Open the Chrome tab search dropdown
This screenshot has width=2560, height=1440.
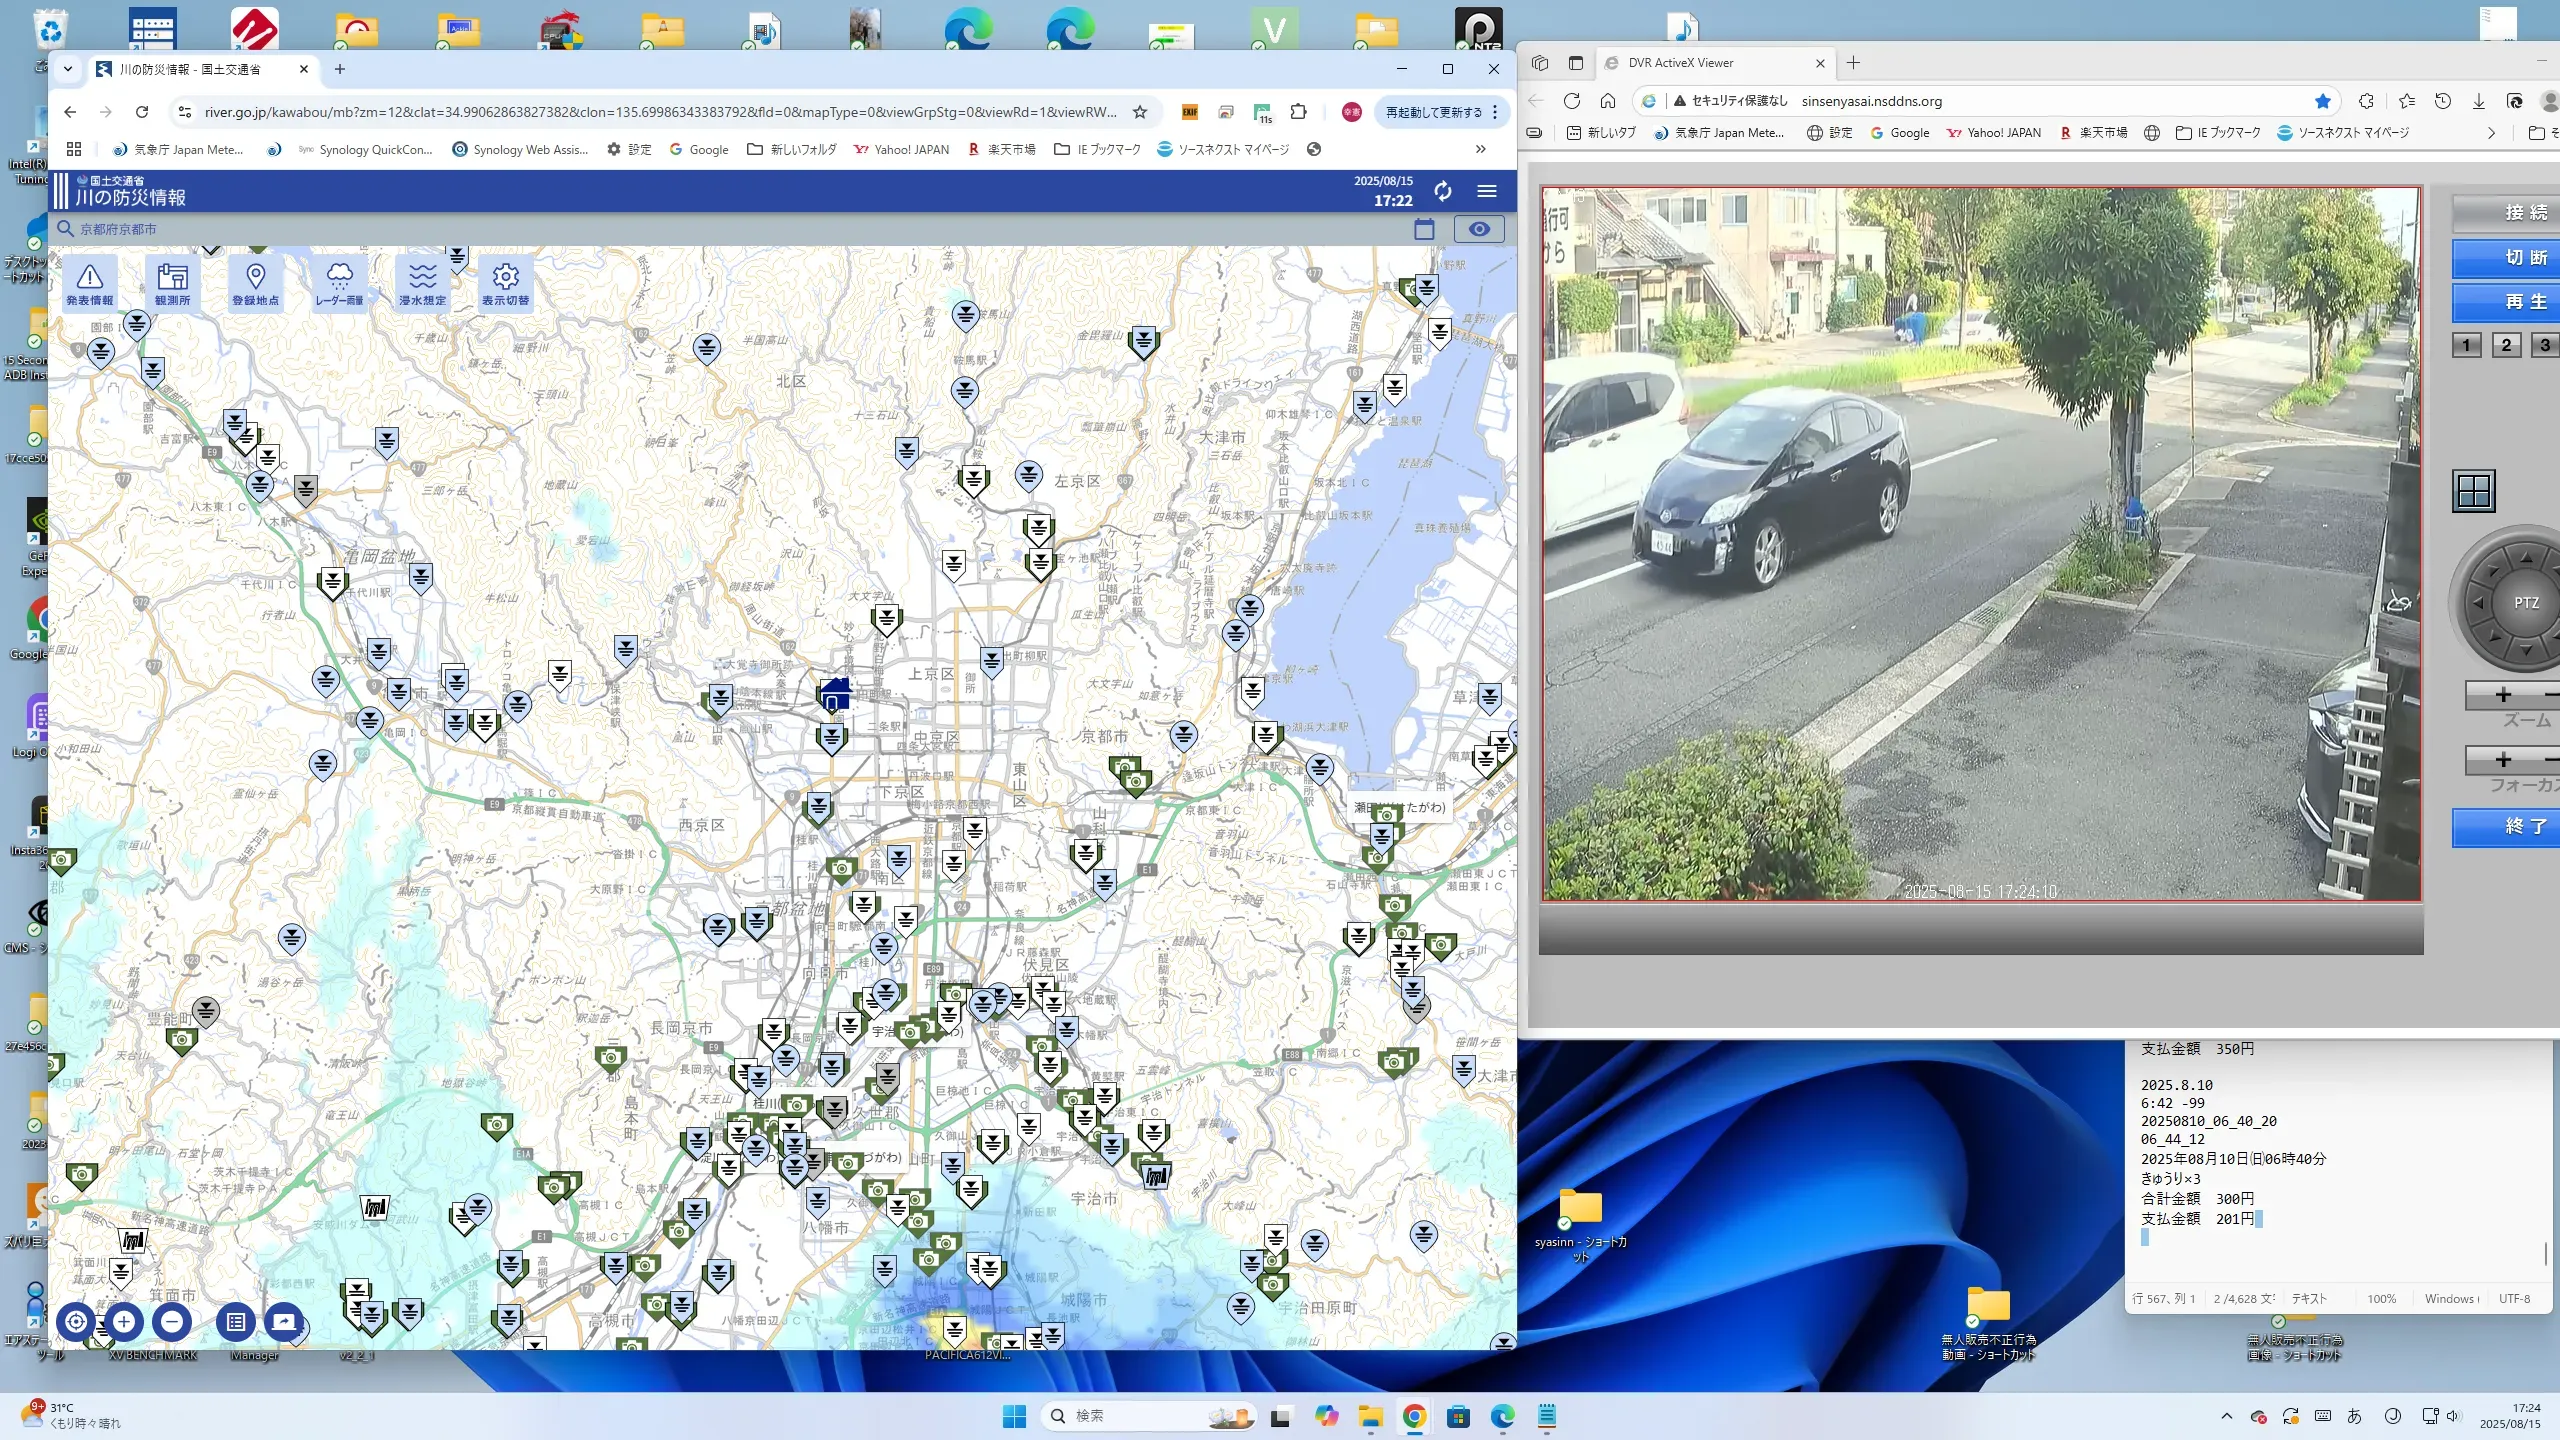coord(68,69)
